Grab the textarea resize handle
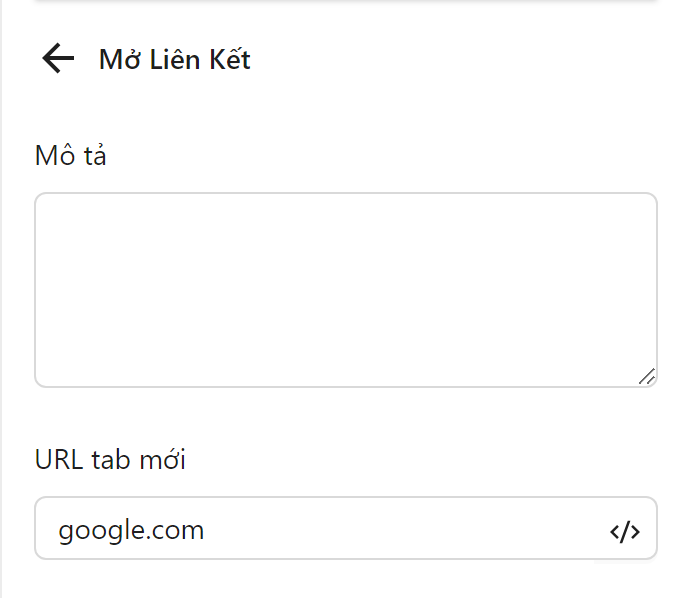Image resolution: width=674 pixels, height=598 pixels. 647,376
